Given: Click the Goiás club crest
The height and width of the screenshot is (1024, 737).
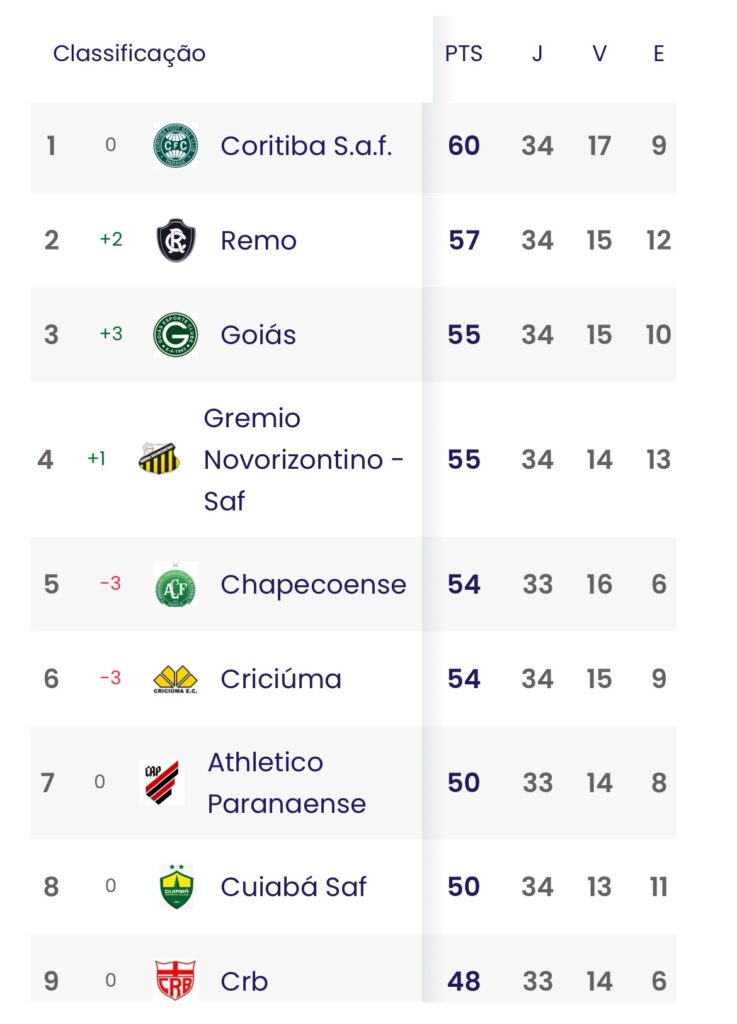Looking at the screenshot, I should click(175, 335).
